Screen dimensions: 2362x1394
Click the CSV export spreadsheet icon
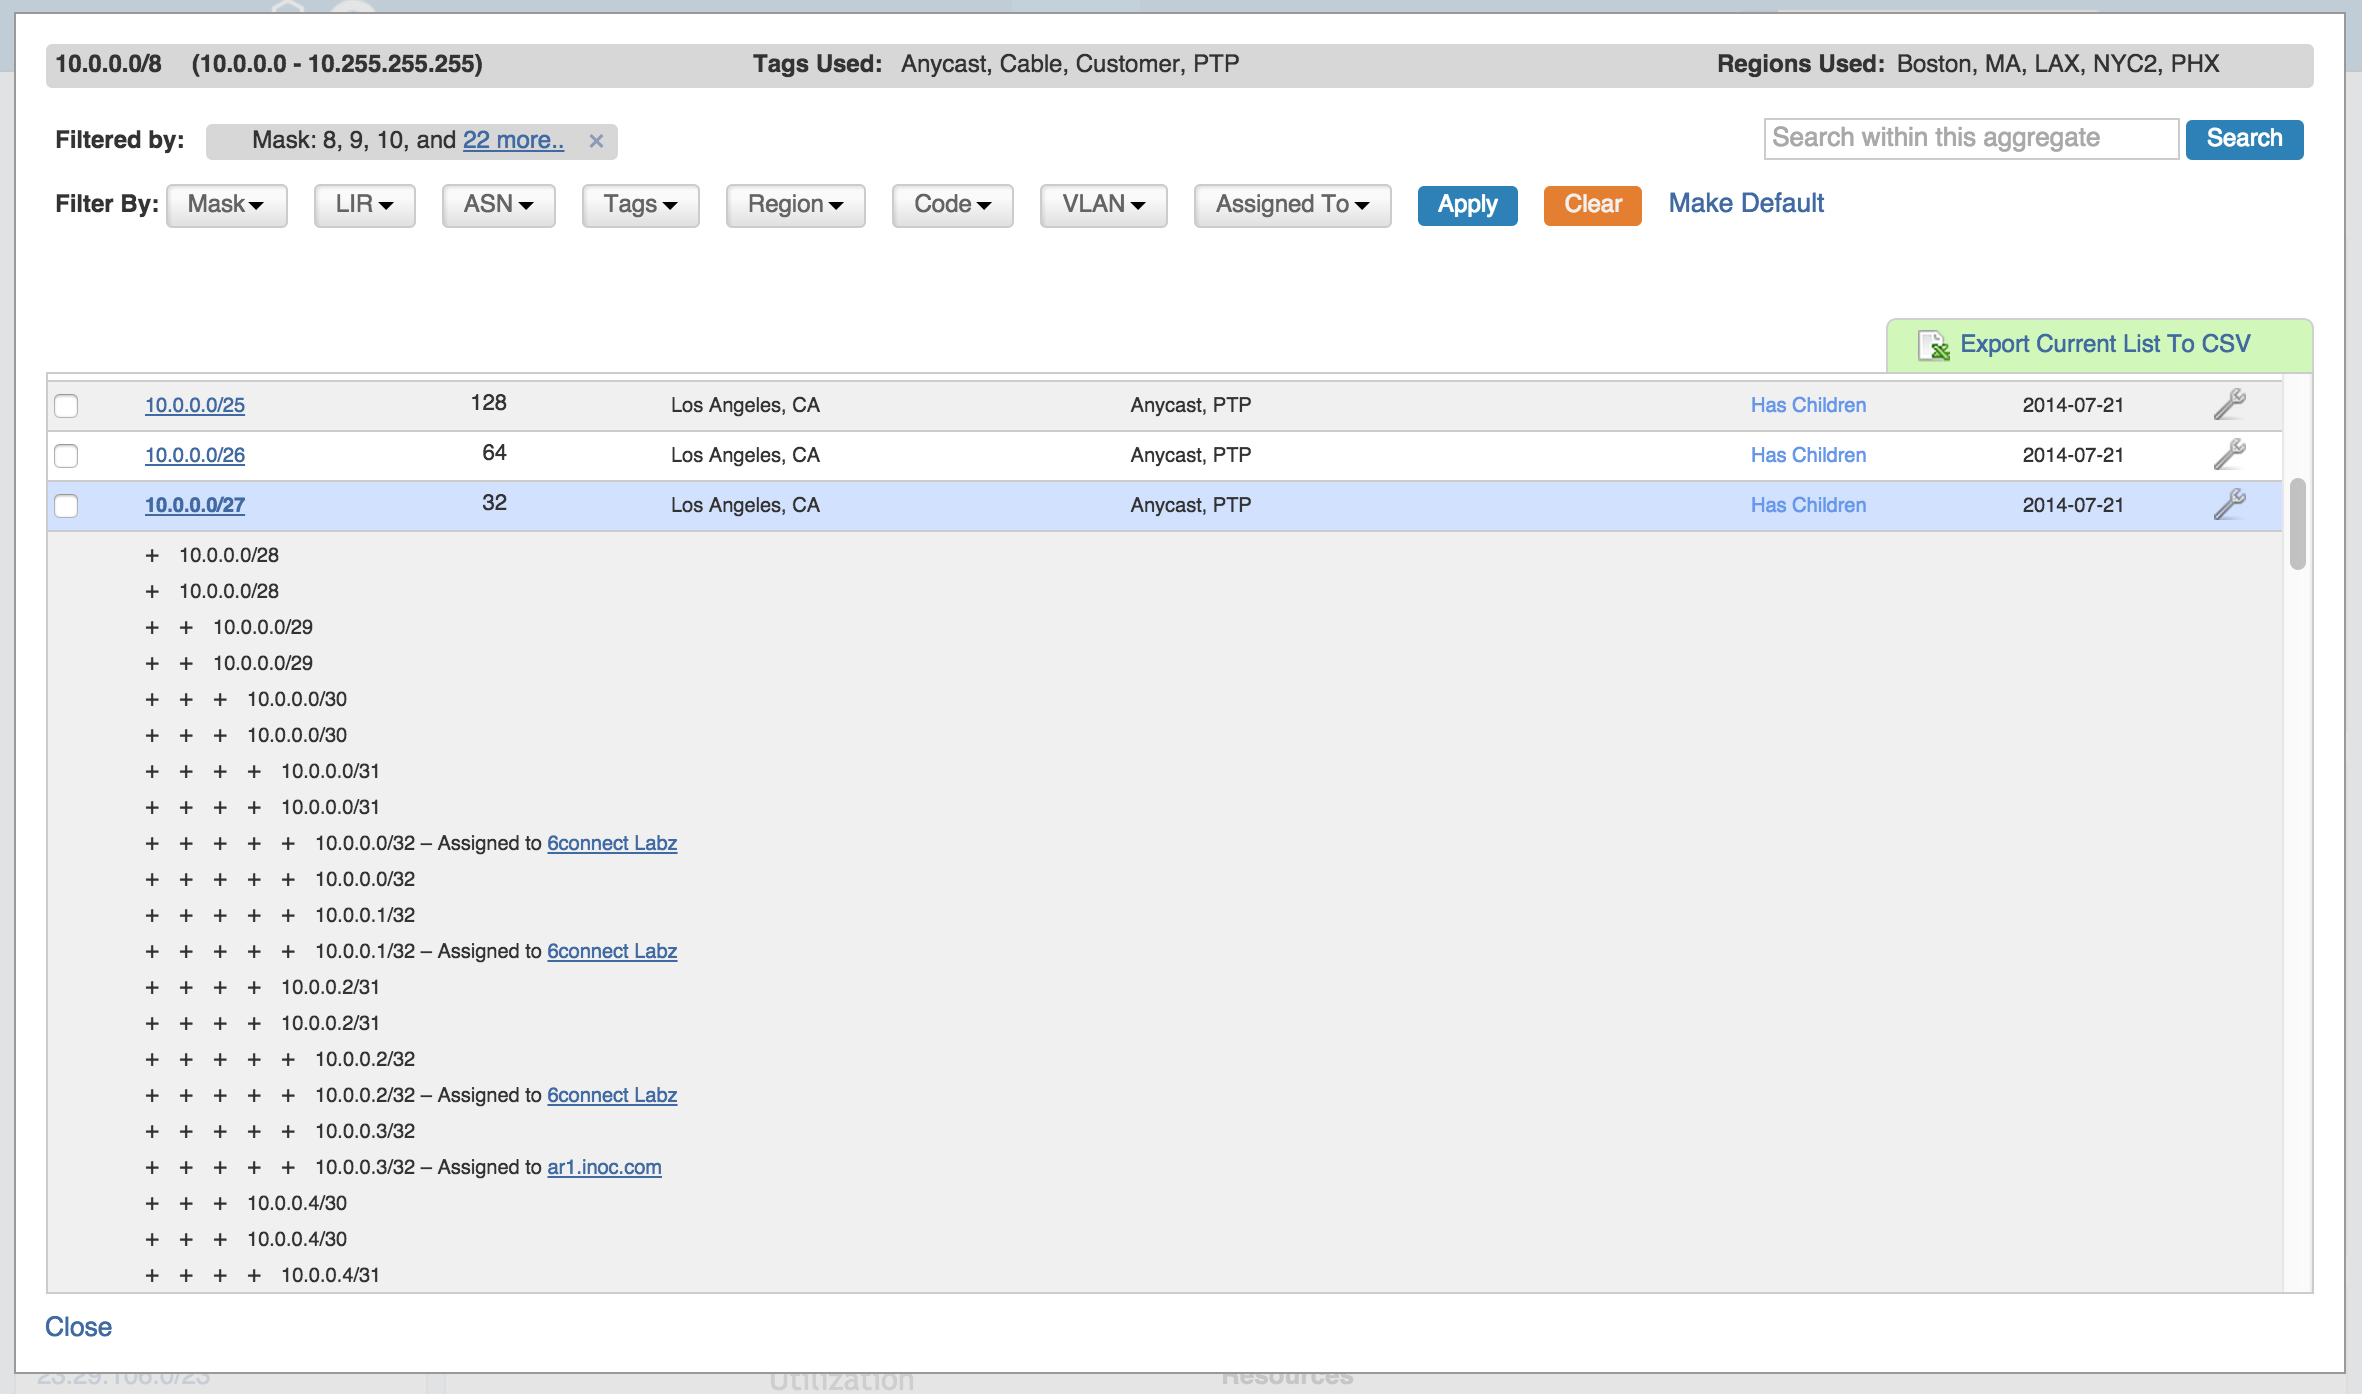[x=1933, y=345]
